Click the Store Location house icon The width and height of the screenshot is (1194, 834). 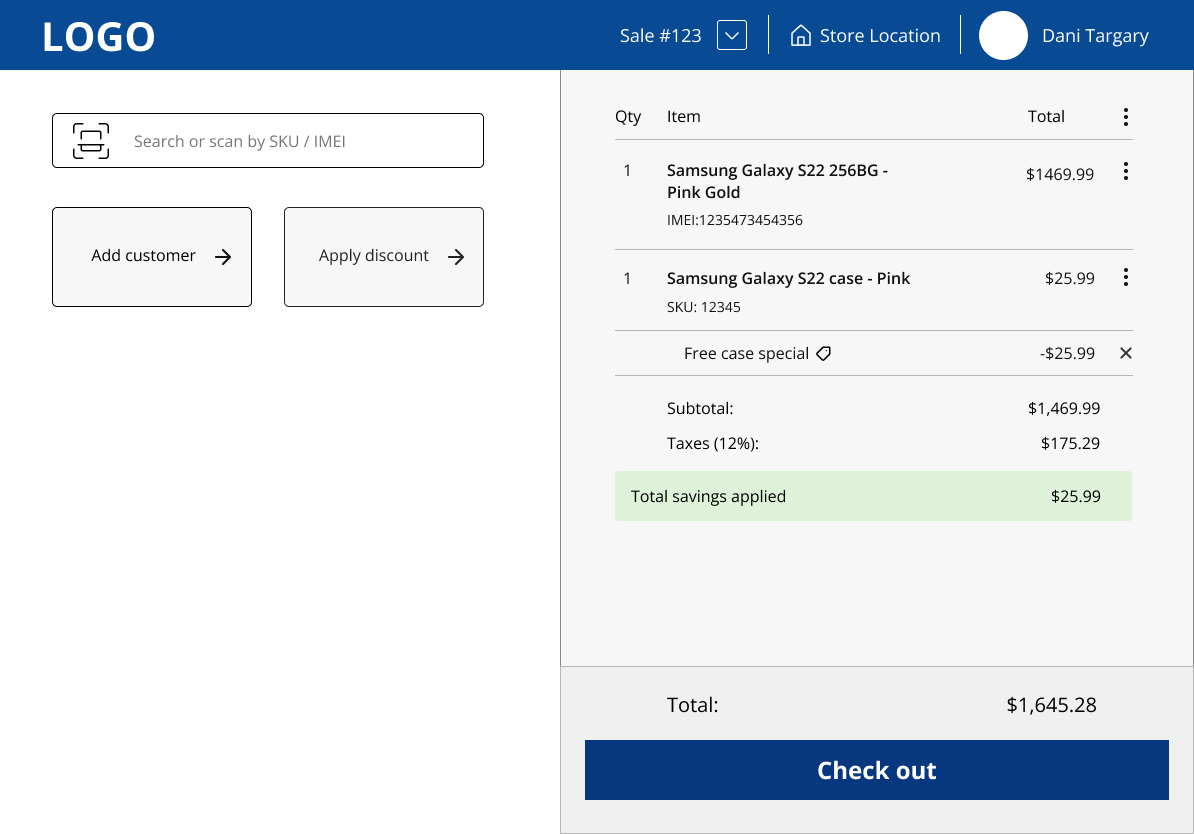(x=800, y=35)
